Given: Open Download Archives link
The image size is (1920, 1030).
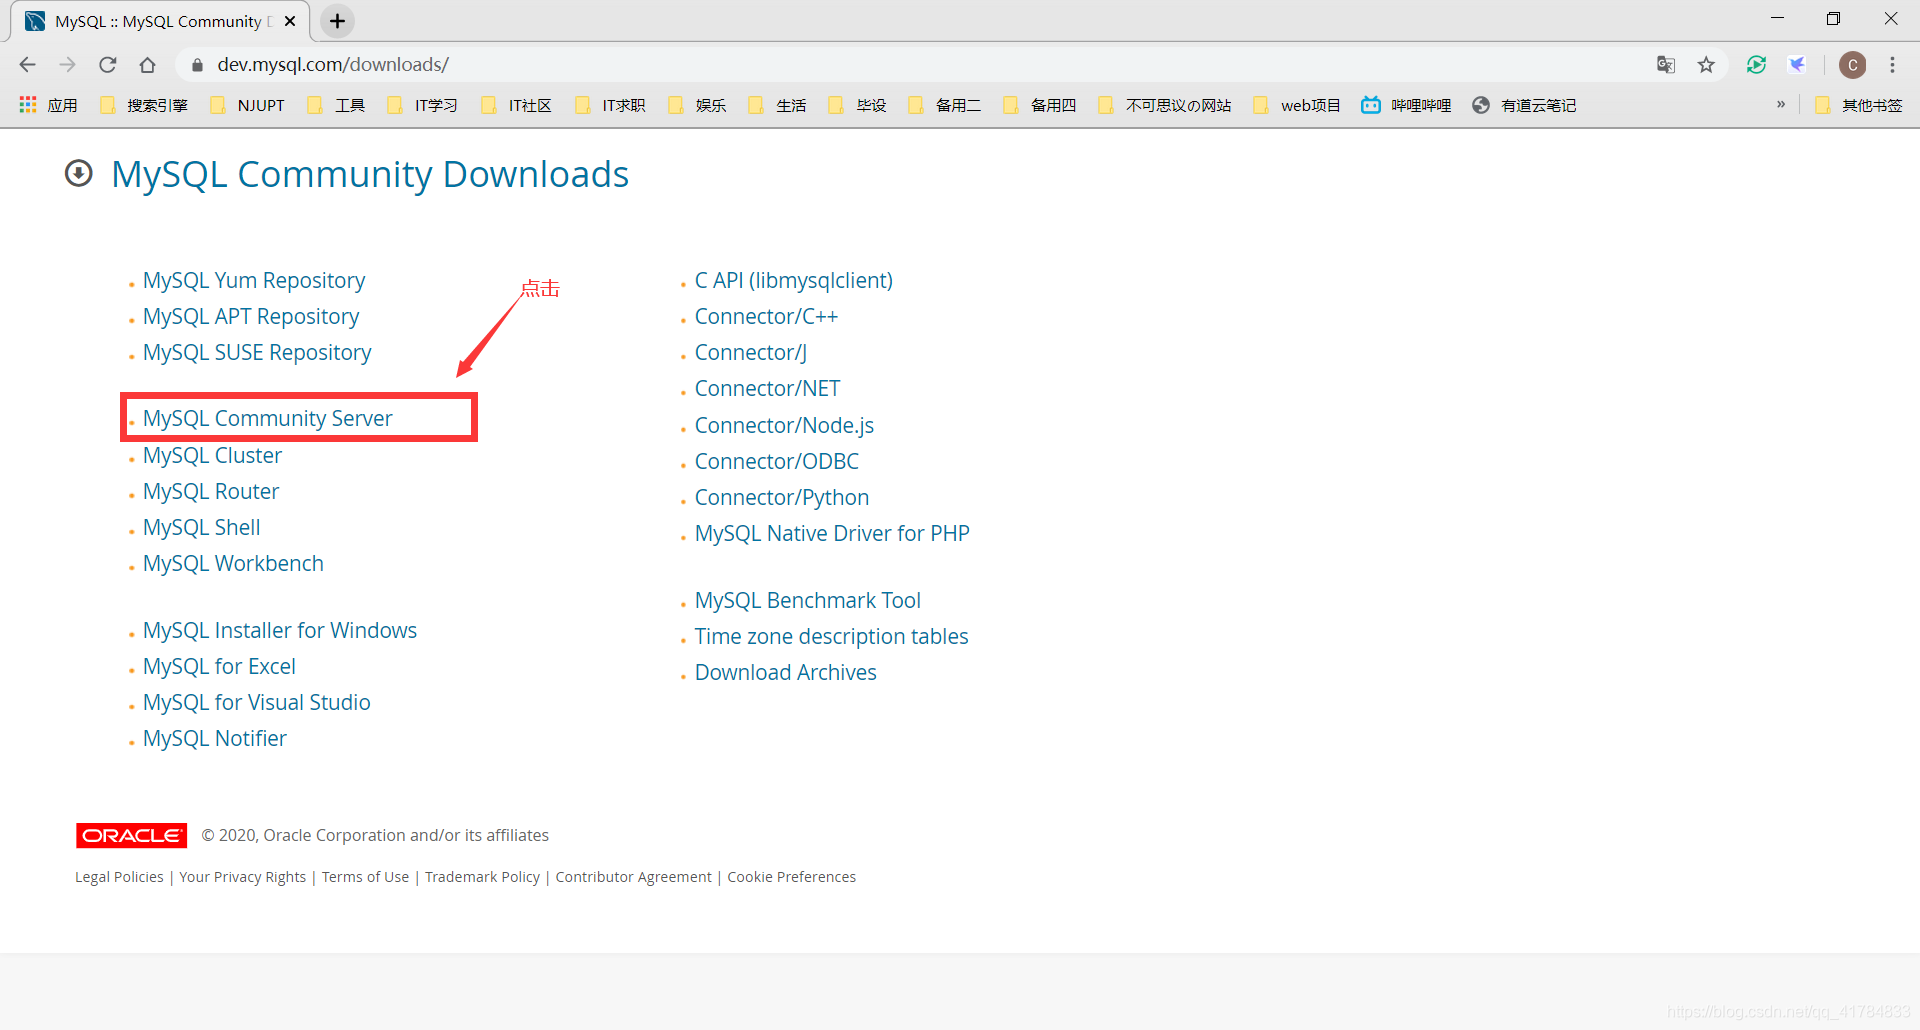Looking at the screenshot, I should click(x=786, y=672).
